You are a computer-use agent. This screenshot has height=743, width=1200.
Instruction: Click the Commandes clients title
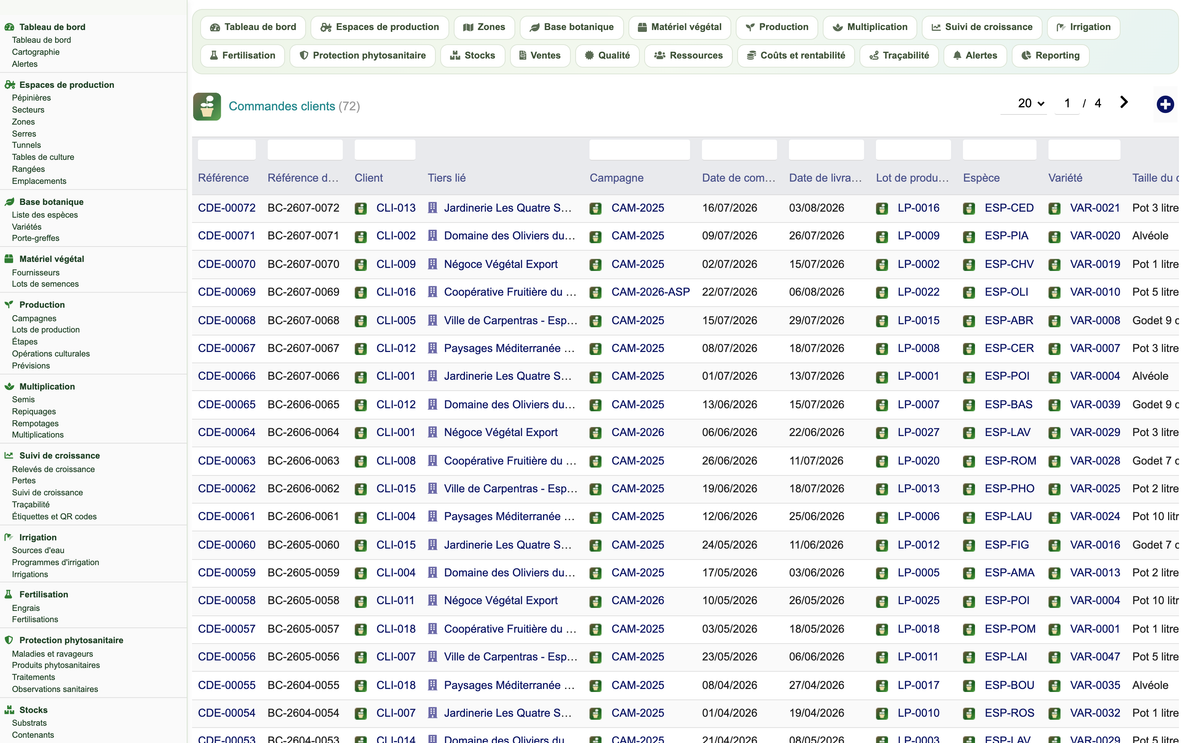[282, 106]
